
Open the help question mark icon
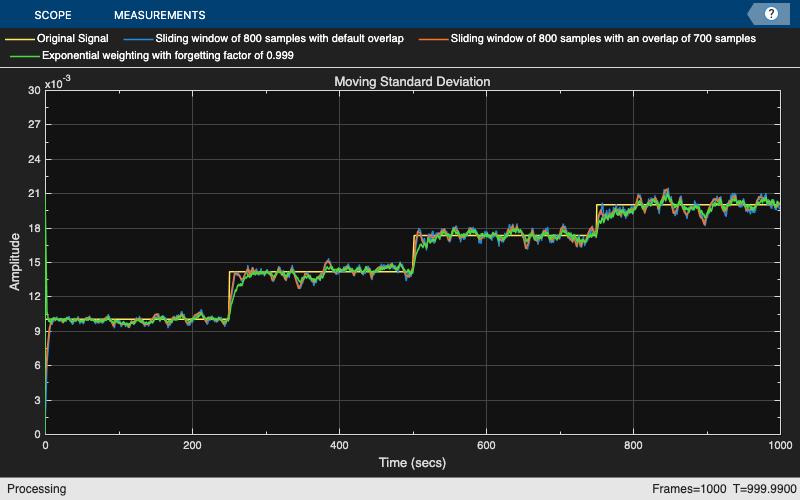(771, 14)
